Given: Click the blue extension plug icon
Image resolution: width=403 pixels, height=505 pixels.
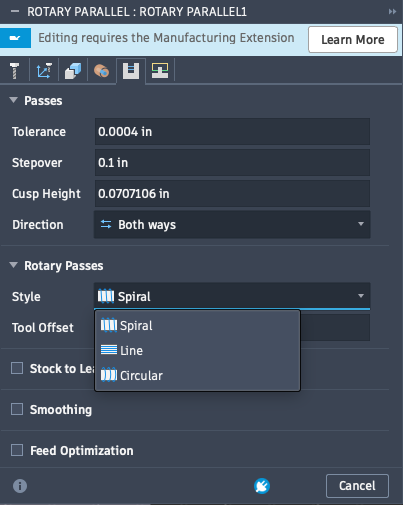Looking at the screenshot, I should [x=262, y=486].
